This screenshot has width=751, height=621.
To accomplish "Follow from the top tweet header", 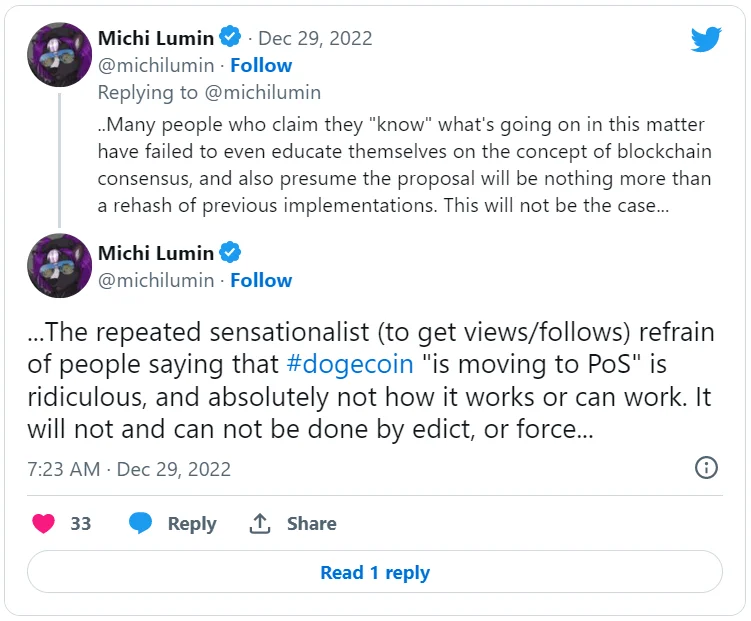I will point(261,65).
